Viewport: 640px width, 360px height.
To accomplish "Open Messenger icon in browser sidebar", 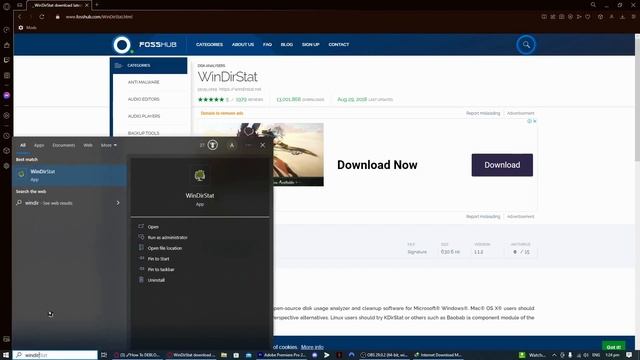I will 7,95.
